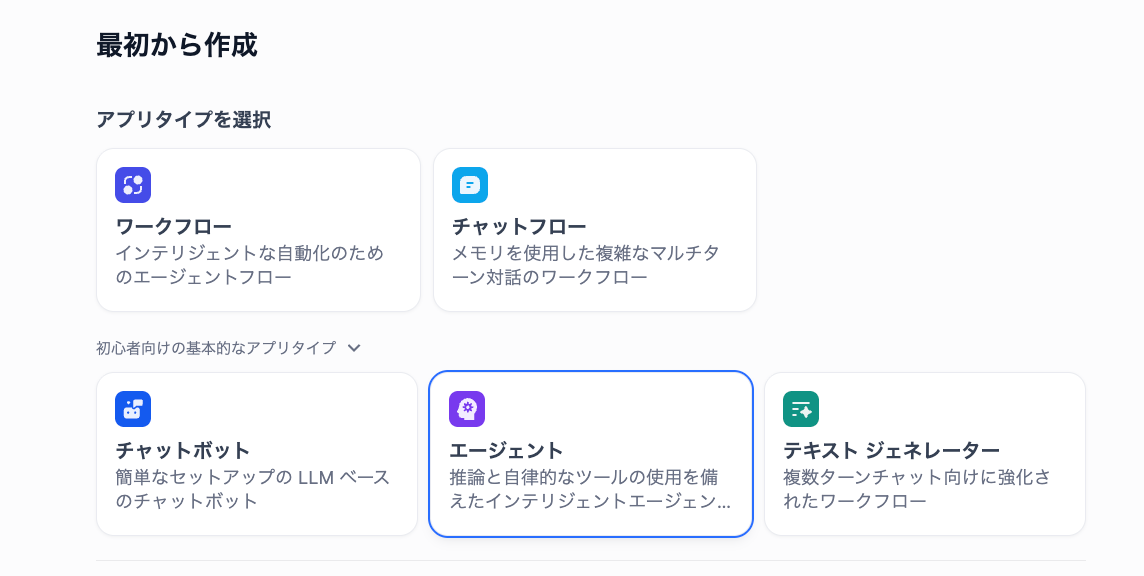
Task: Click the 'アプリタイプを選択' section label
Action: click(x=183, y=120)
